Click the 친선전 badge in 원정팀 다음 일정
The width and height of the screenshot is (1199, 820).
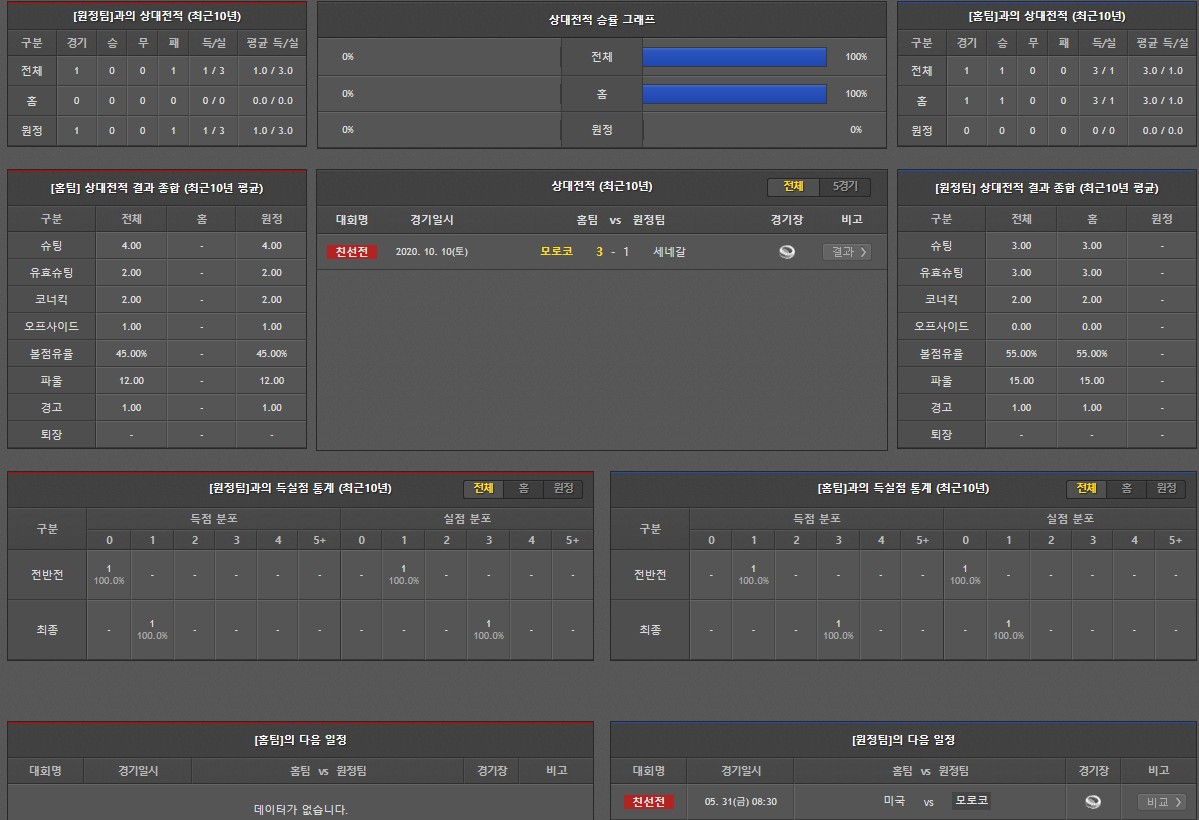649,801
